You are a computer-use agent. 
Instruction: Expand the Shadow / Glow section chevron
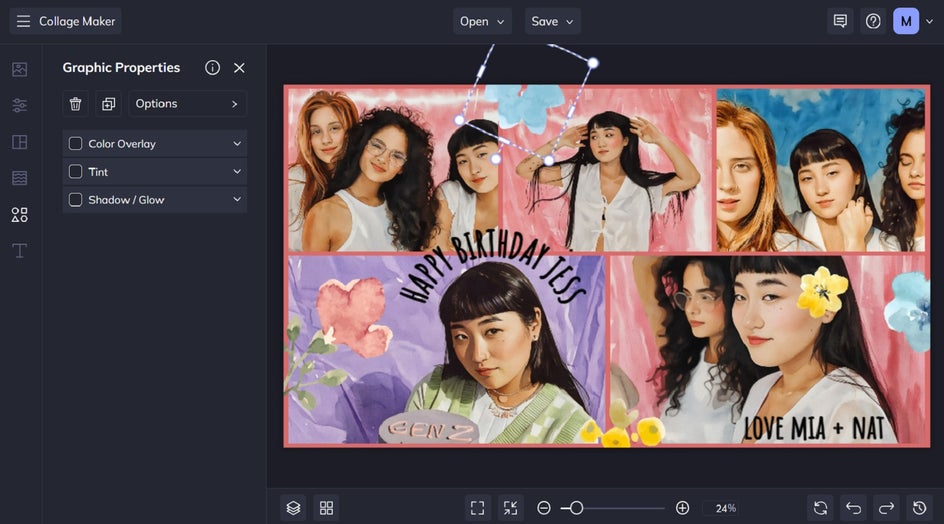[237, 199]
